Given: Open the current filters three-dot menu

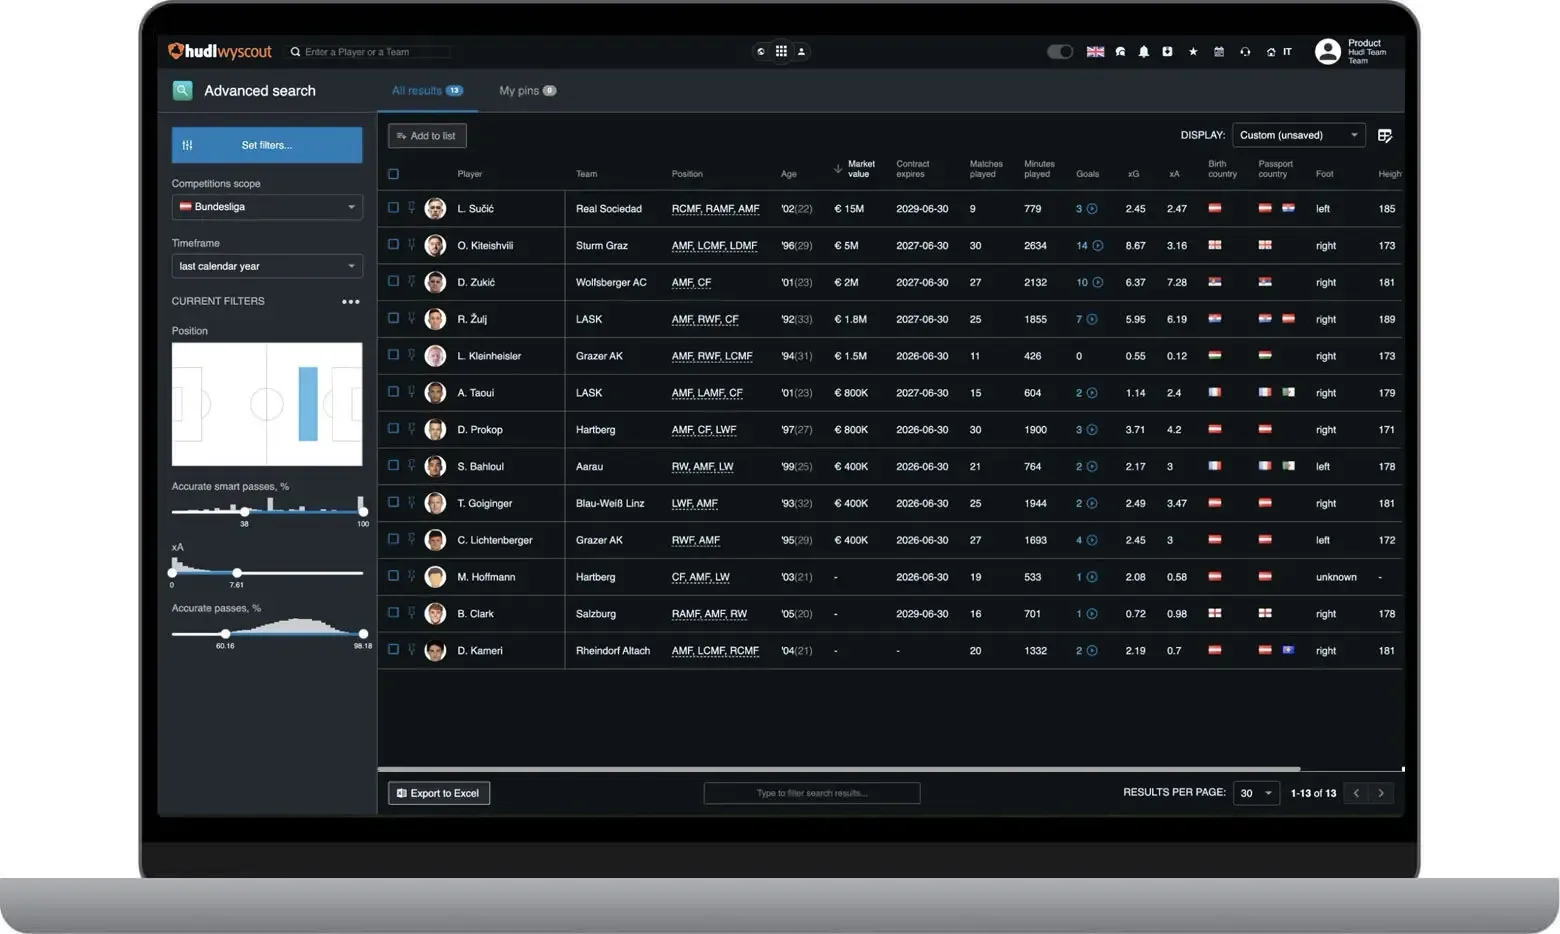Looking at the screenshot, I should pyautogui.click(x=350, y=302).
